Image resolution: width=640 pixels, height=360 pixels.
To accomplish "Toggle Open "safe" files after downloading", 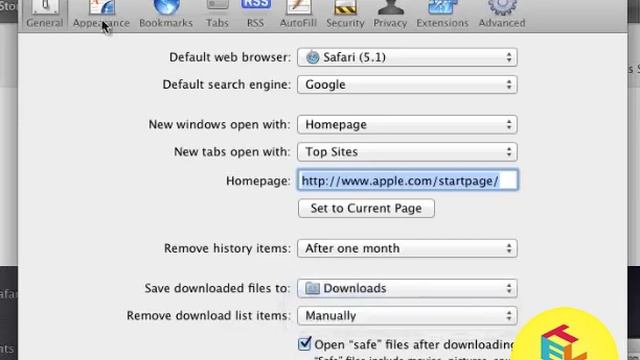I will [304, 344].
